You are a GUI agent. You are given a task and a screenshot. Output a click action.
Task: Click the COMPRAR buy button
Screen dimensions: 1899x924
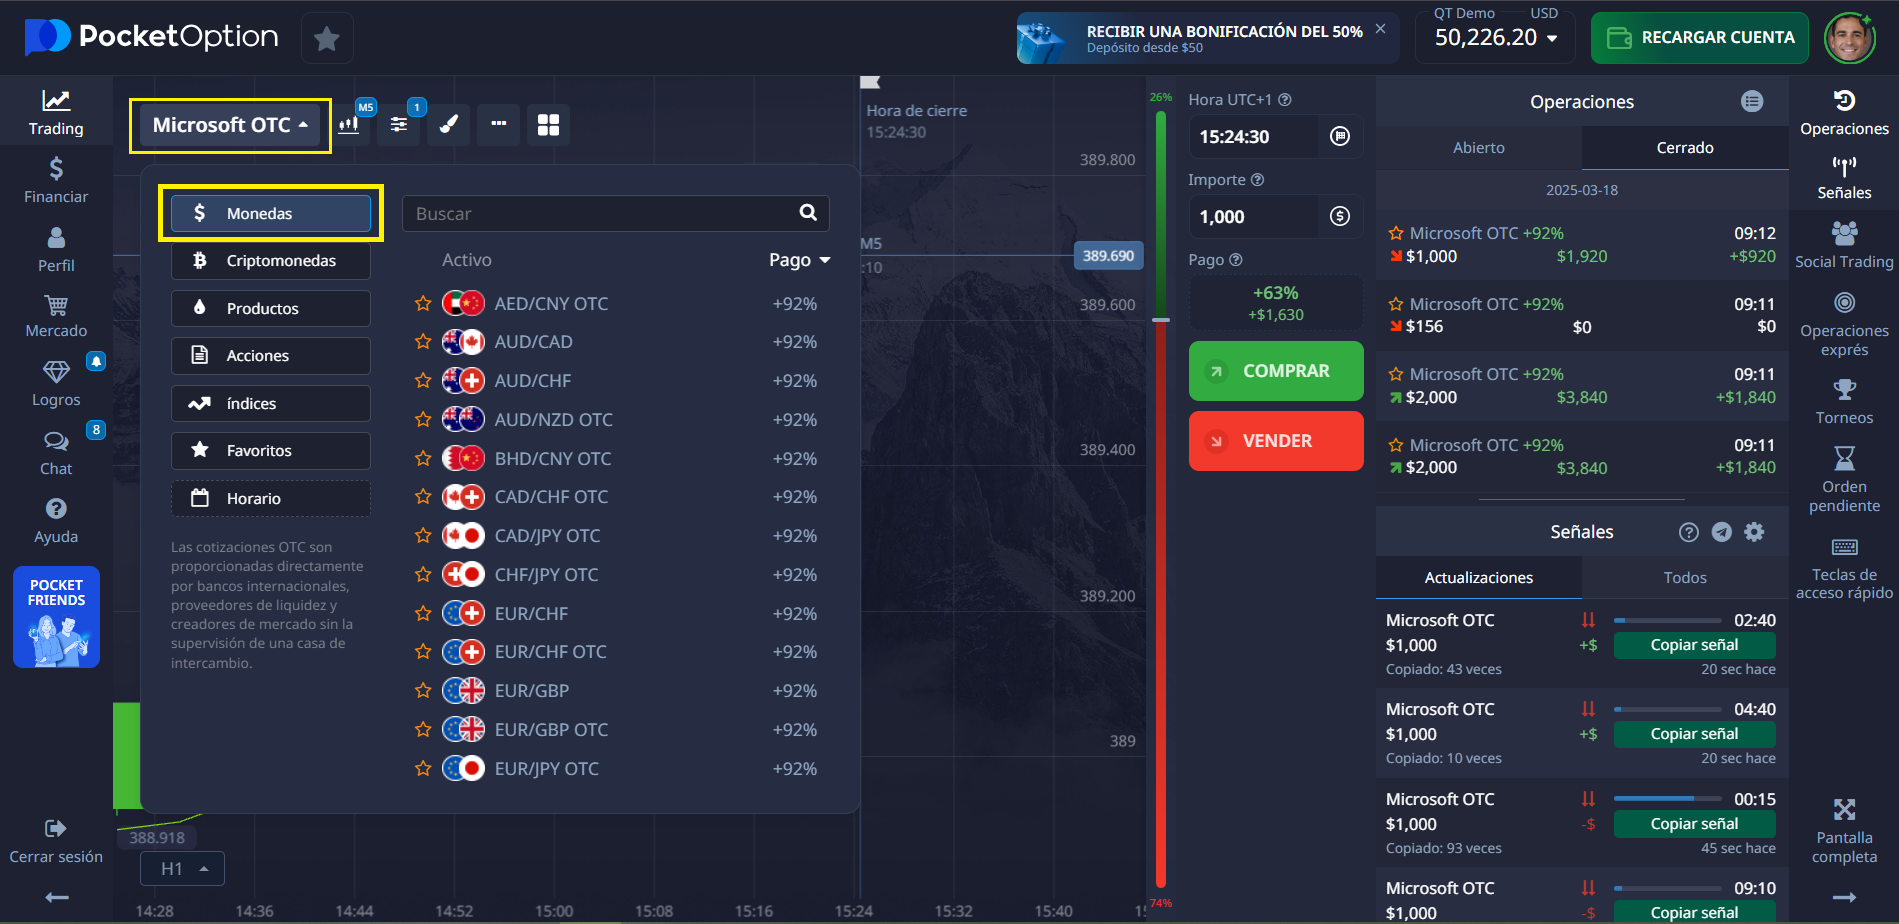(x=1276, y=371)
